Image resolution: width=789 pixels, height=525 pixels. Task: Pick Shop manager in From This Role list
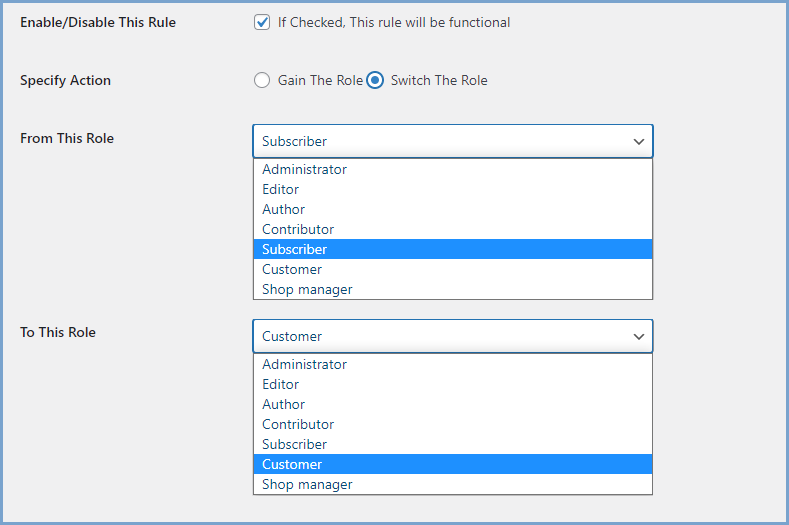(x=307, y=289)
